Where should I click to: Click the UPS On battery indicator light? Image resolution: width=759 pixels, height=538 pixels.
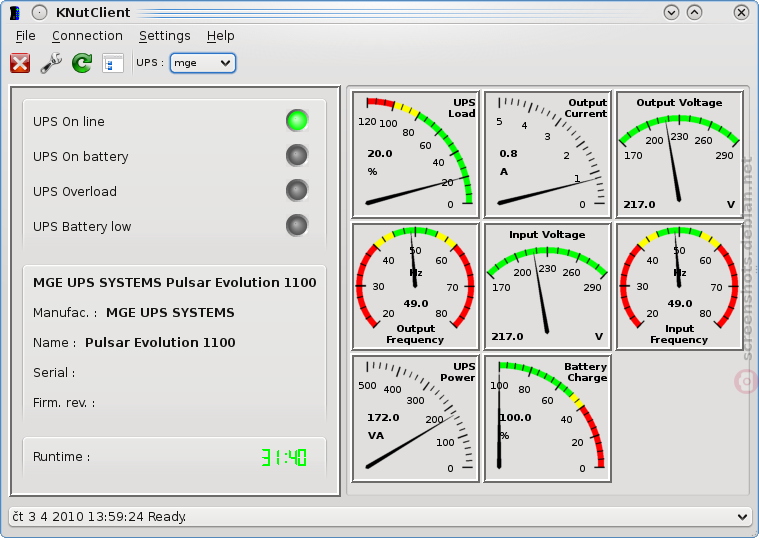297,155
